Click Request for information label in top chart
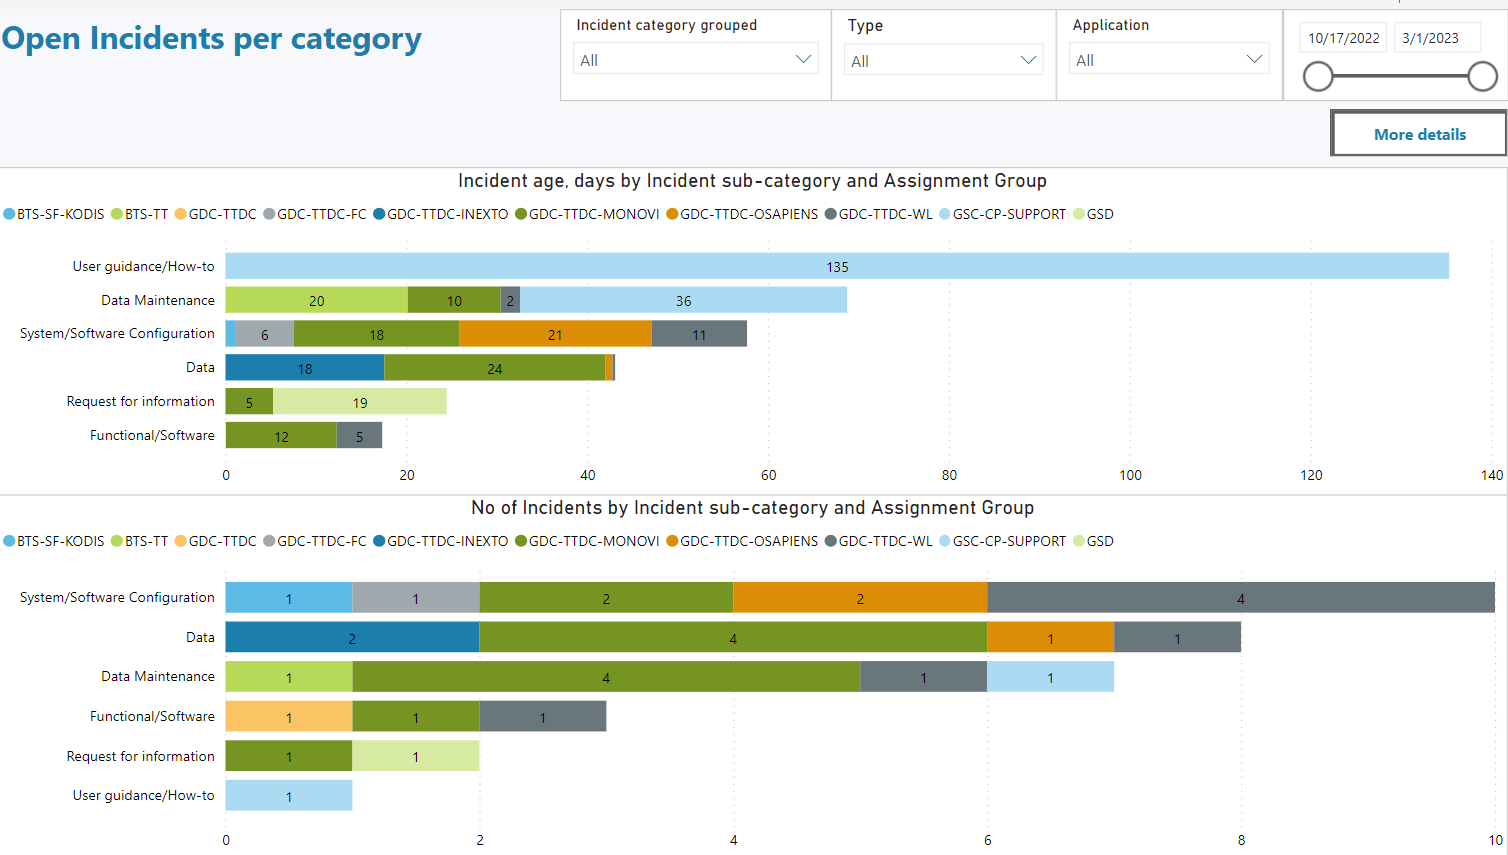 coord(140,401)
